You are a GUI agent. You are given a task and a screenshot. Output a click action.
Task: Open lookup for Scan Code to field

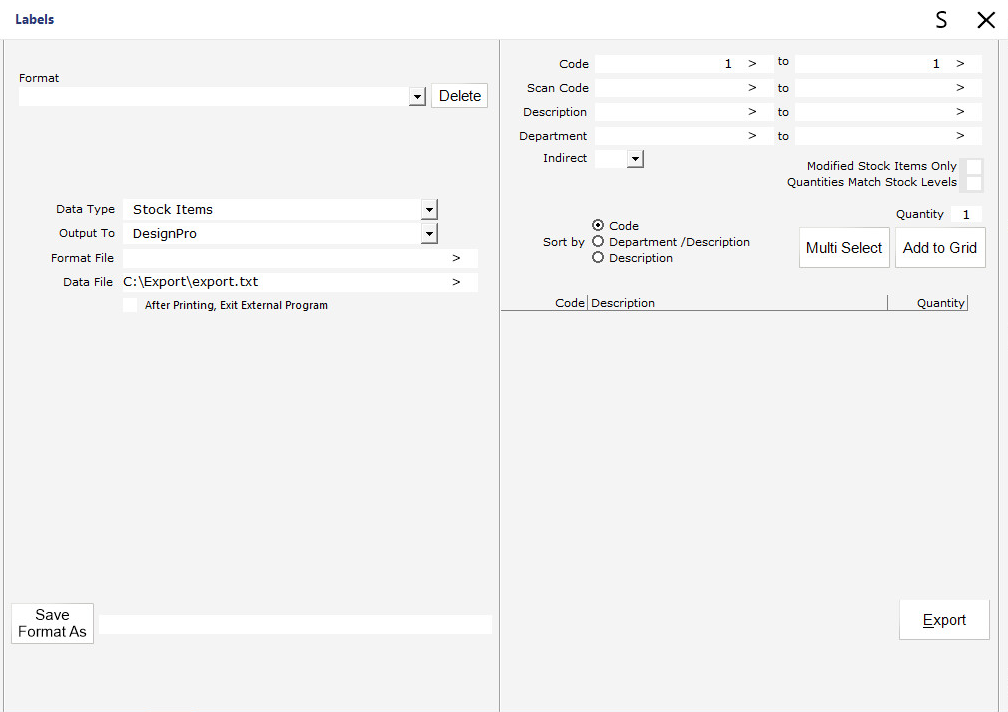click(x=960, y=87)
